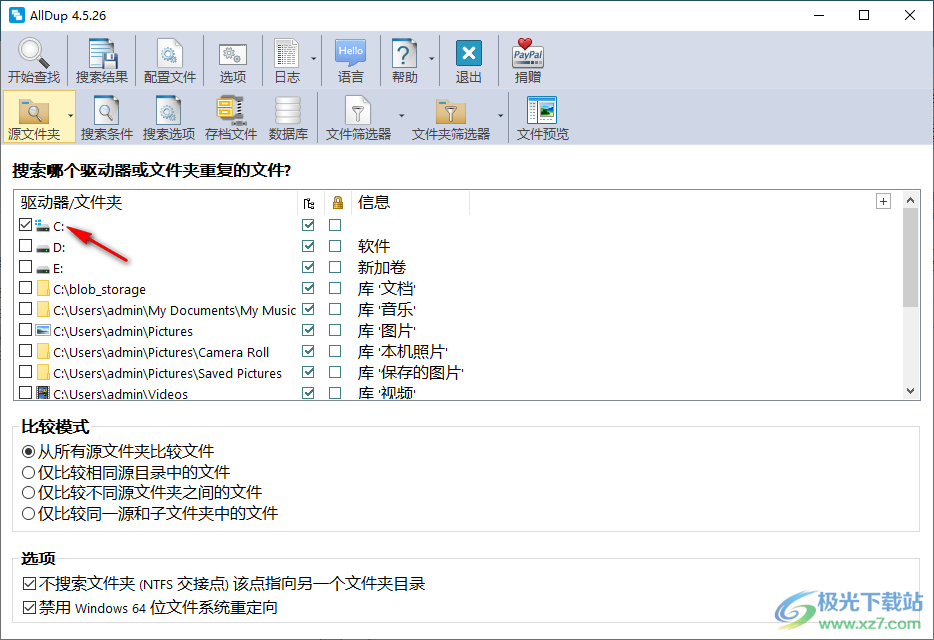Screen dimensions: 934x640
Task: Click the D: drive icon
Action: pos(42,247)
